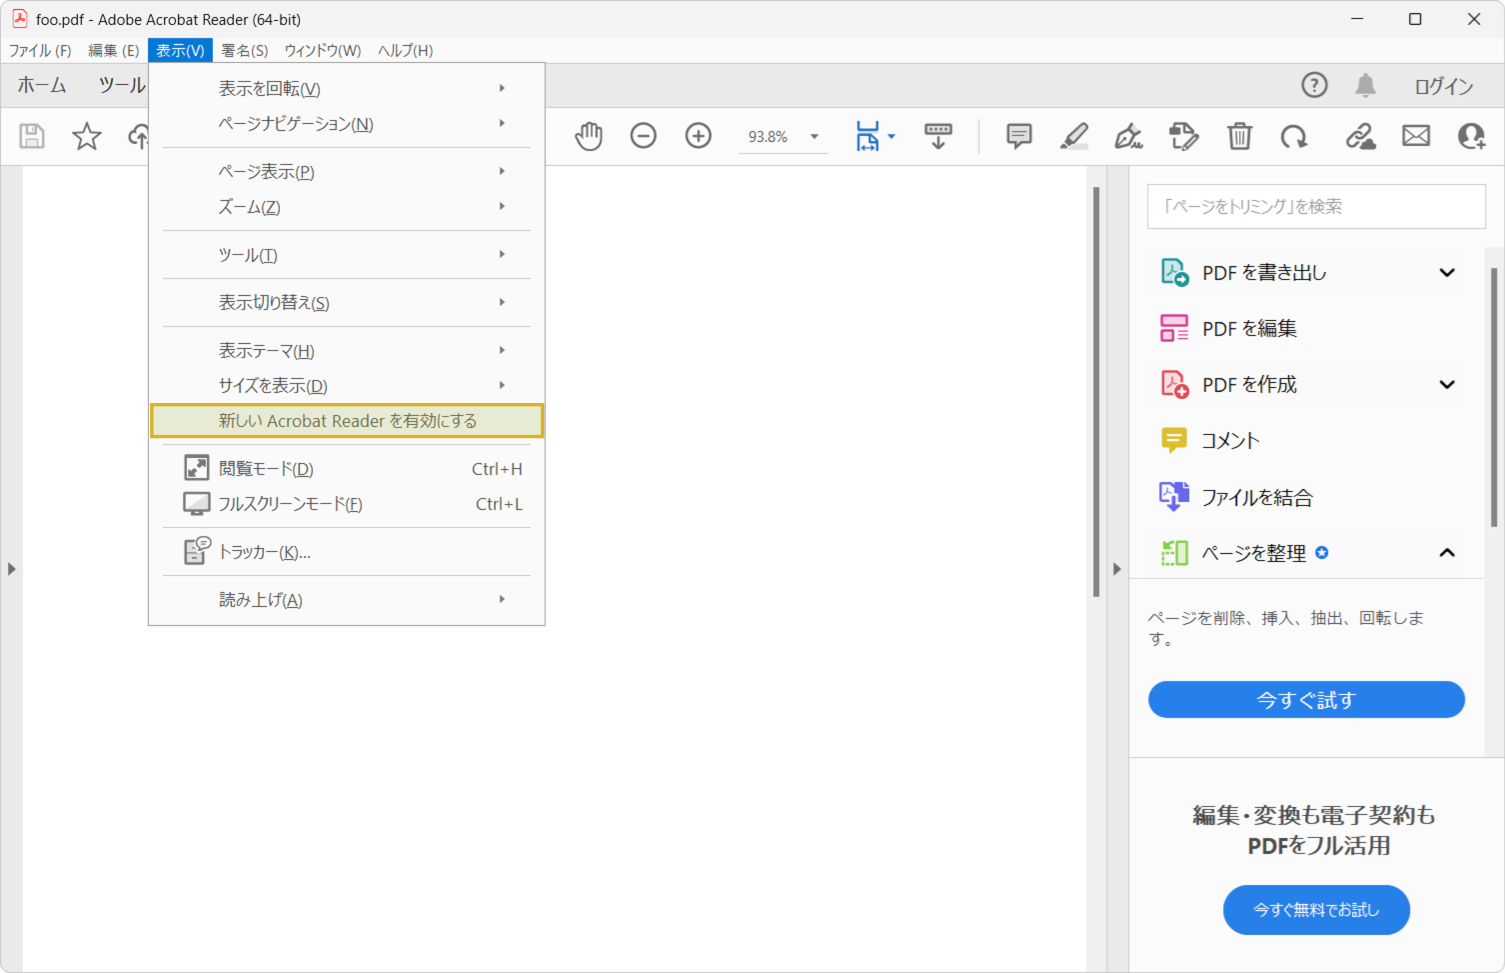Open the ヘルプ(H) menu

point(405,50)
